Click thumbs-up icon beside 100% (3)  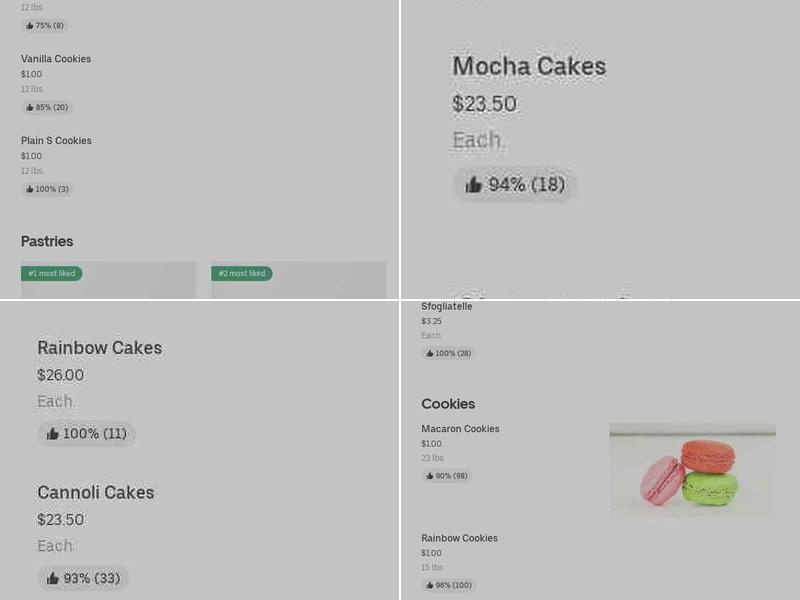(30, 190)
